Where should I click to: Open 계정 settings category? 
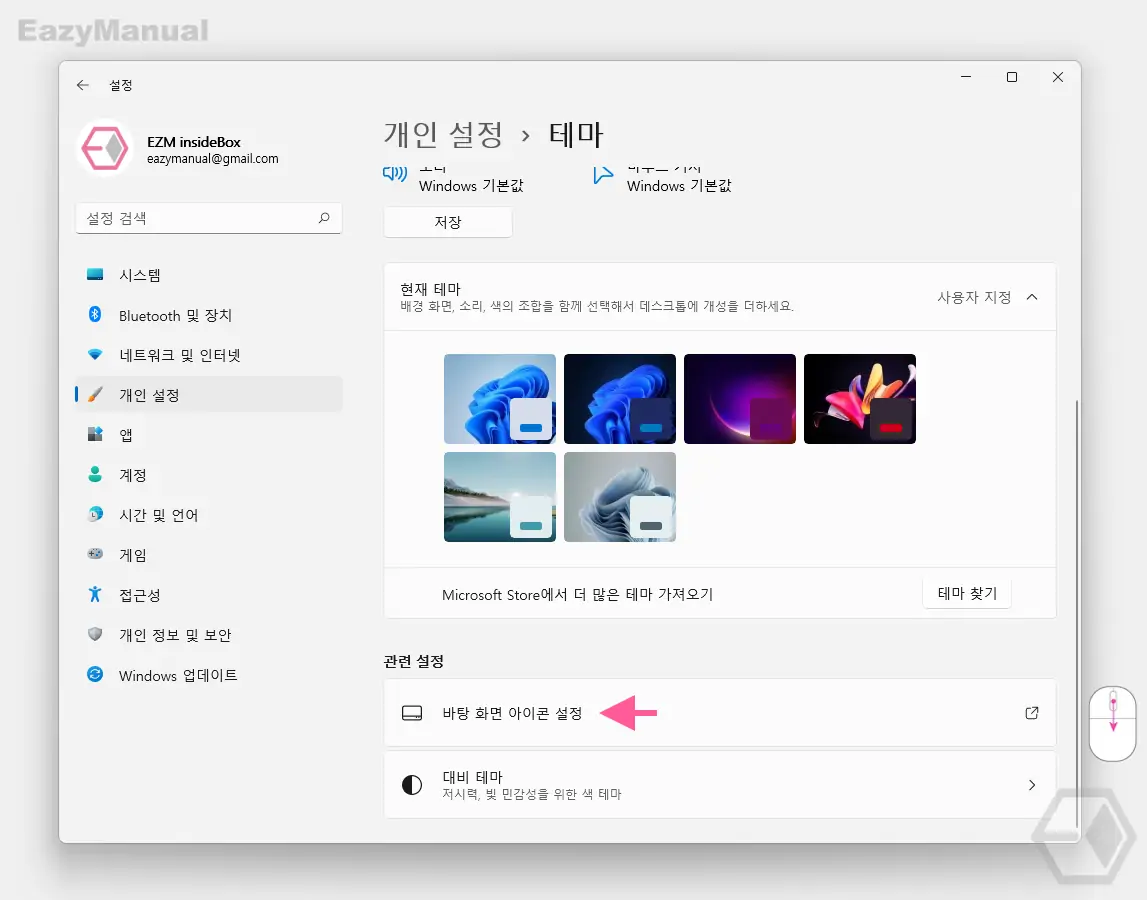[208, 475]
